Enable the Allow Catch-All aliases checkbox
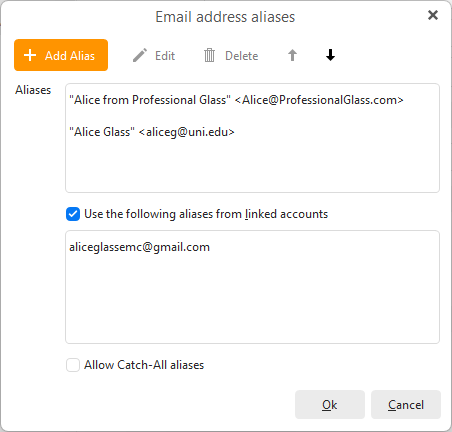Screen dimensions: 452x432 73,365
